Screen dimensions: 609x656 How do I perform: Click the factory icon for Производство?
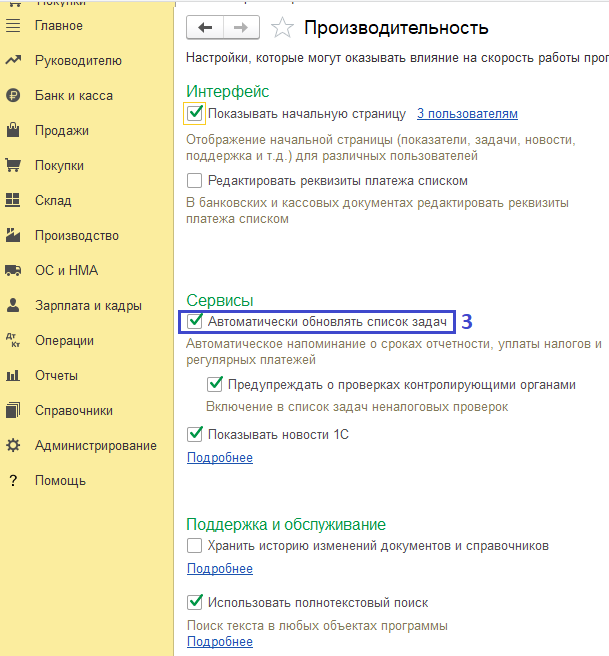(13, 236)
